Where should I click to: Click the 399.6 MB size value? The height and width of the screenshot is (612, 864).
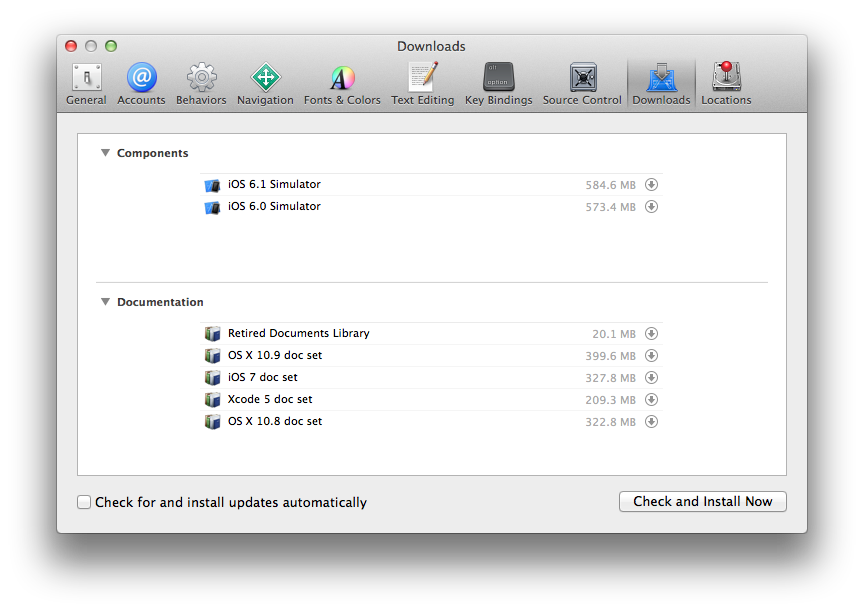[x=611, y=356]
